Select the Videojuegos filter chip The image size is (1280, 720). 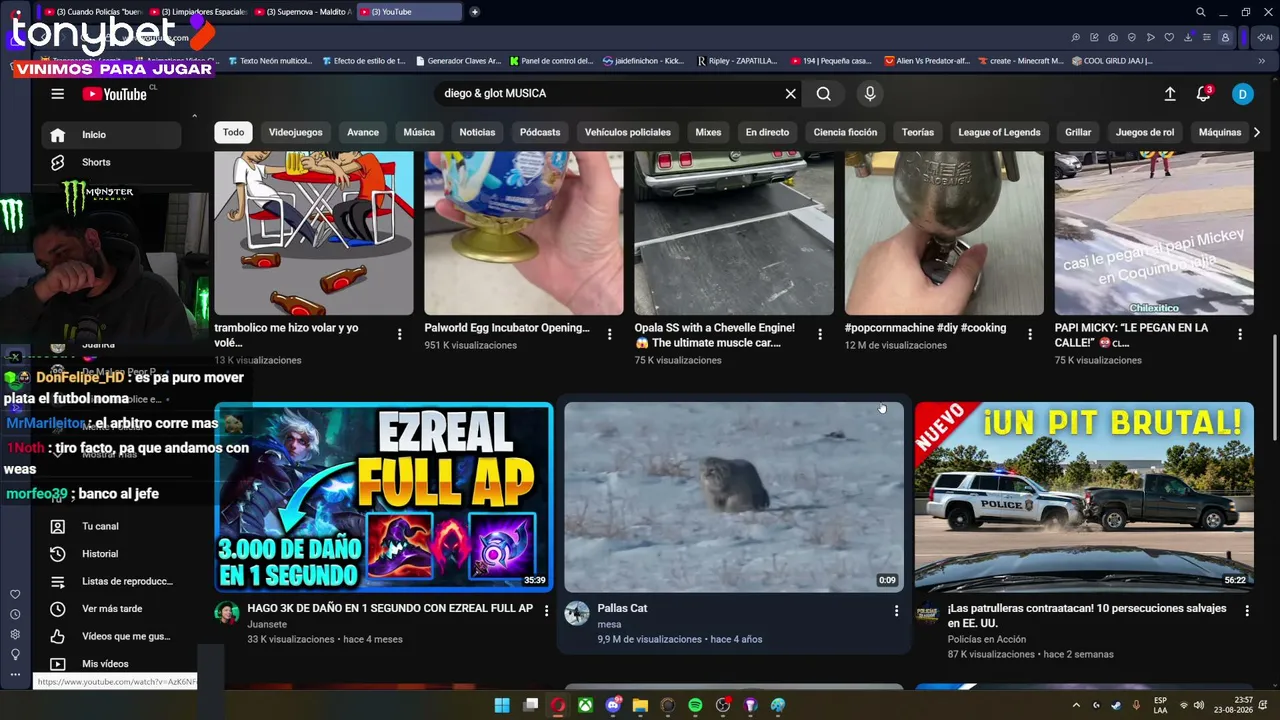pos(296,132)
